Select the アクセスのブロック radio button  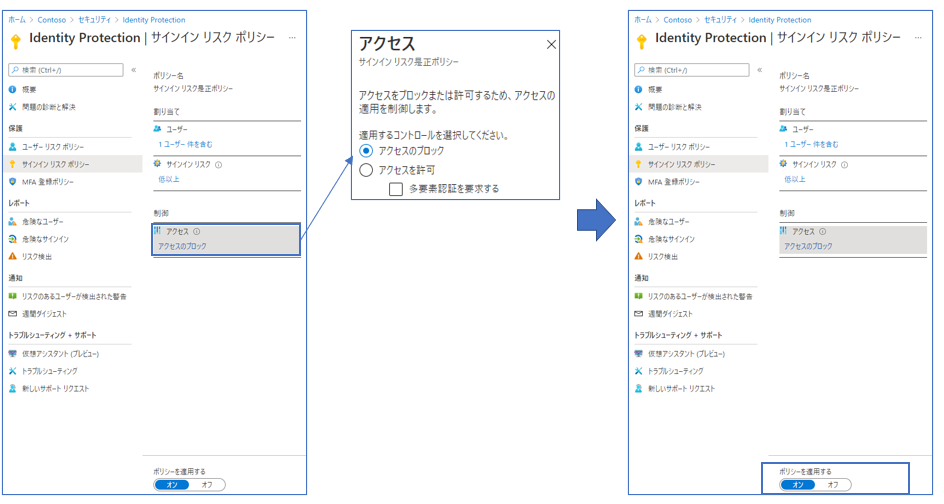pyautogui.click(x=366, y=151)
